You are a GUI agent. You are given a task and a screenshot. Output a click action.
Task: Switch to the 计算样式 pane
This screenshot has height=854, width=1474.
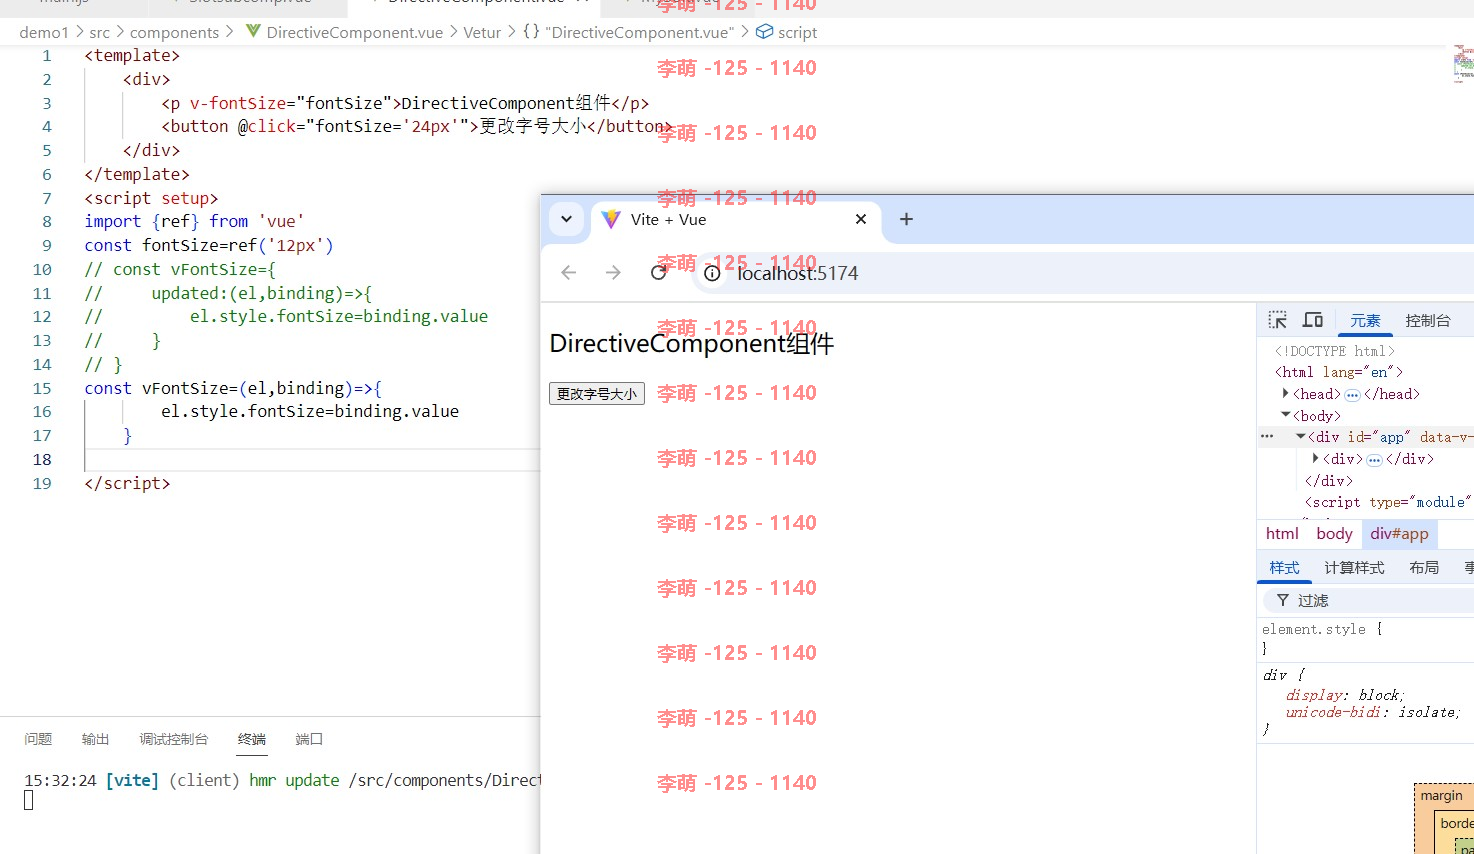(x=1354, y=568)
